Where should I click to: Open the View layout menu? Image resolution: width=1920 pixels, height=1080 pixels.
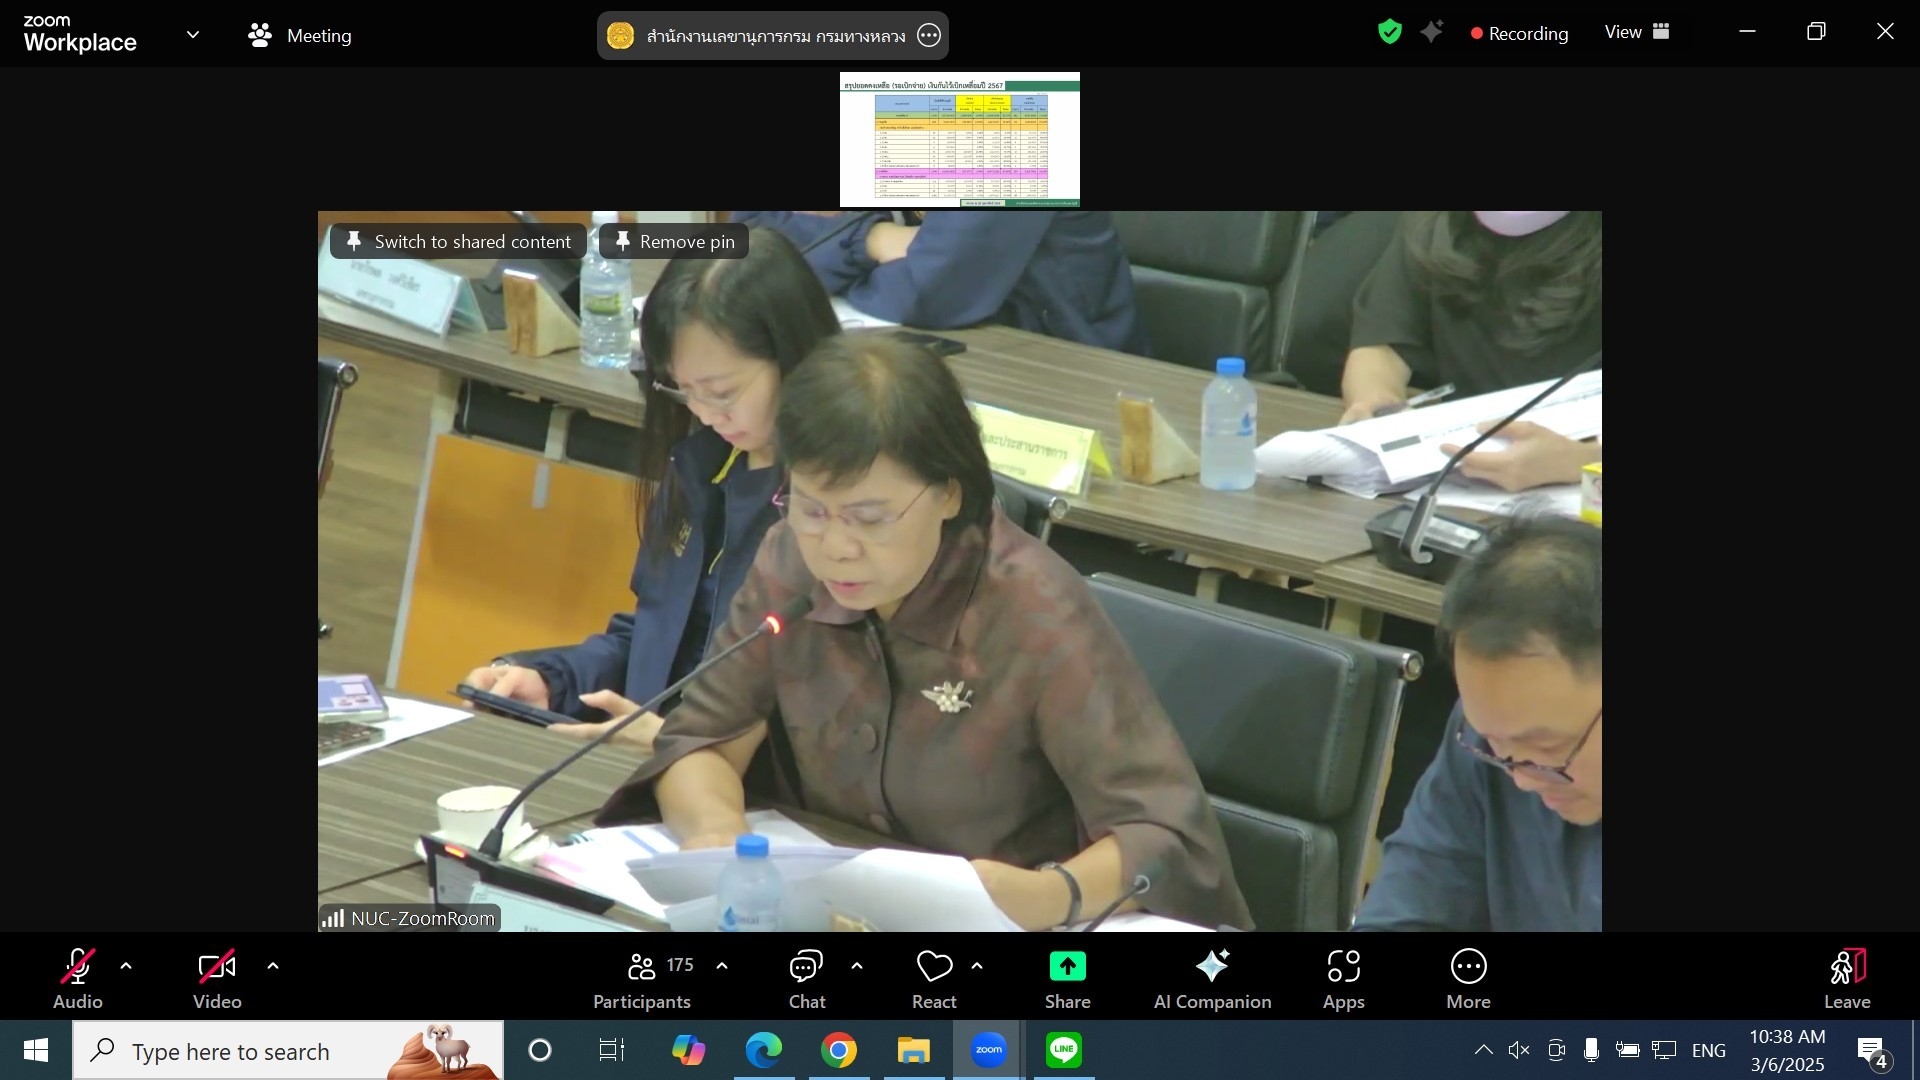coord(1636,32)
